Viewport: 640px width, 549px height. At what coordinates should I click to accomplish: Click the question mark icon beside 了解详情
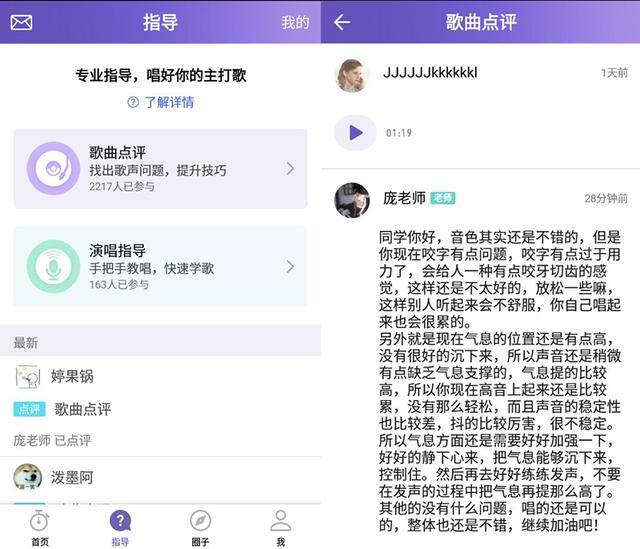[x=133, y=102]
